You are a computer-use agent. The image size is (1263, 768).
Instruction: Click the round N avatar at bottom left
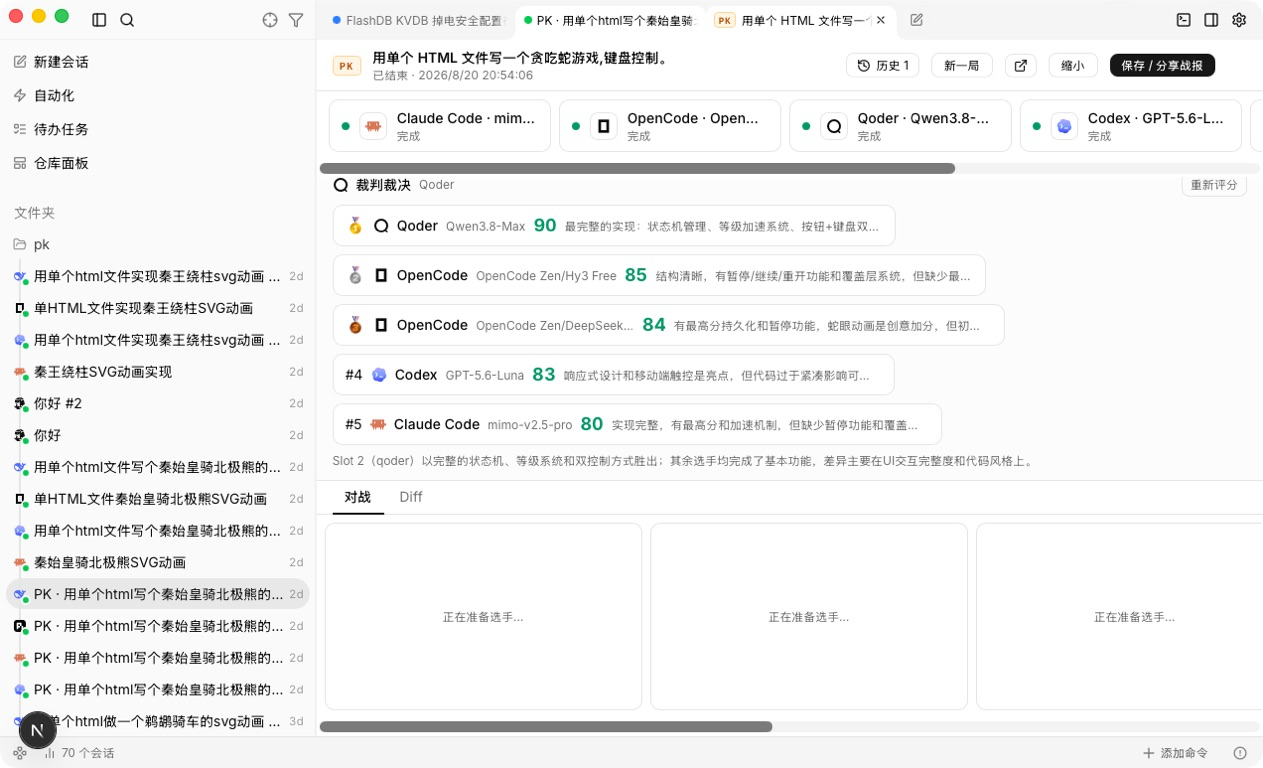pos(37,731)
